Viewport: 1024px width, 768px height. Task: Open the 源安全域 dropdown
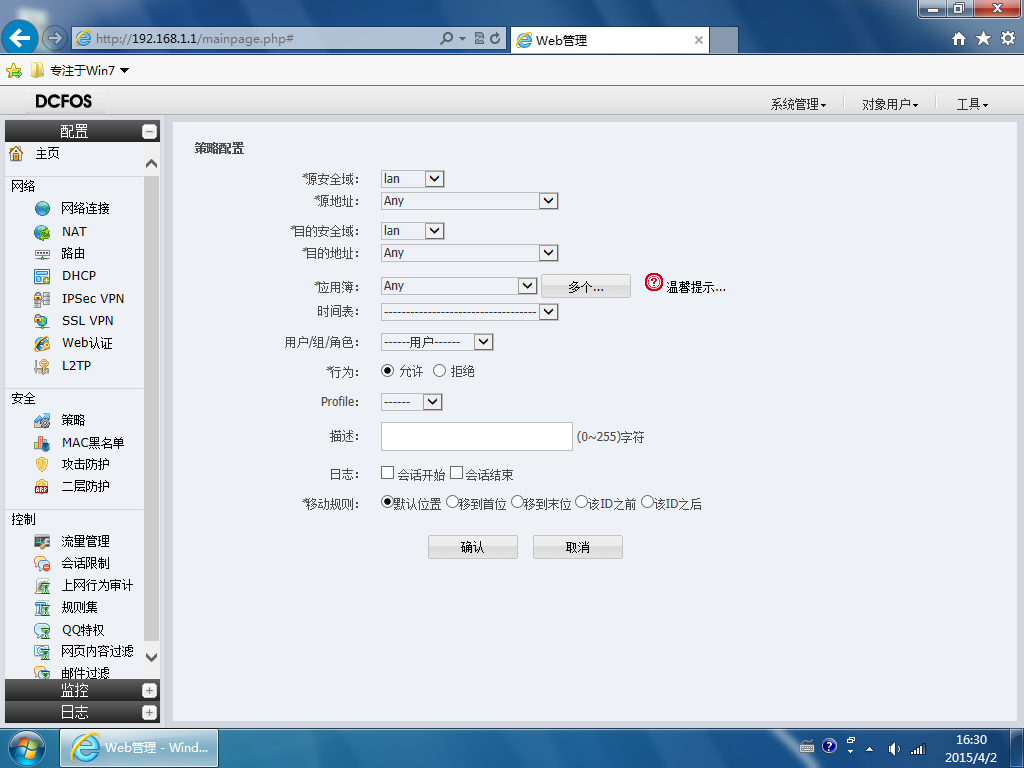[x=413, y=179]
